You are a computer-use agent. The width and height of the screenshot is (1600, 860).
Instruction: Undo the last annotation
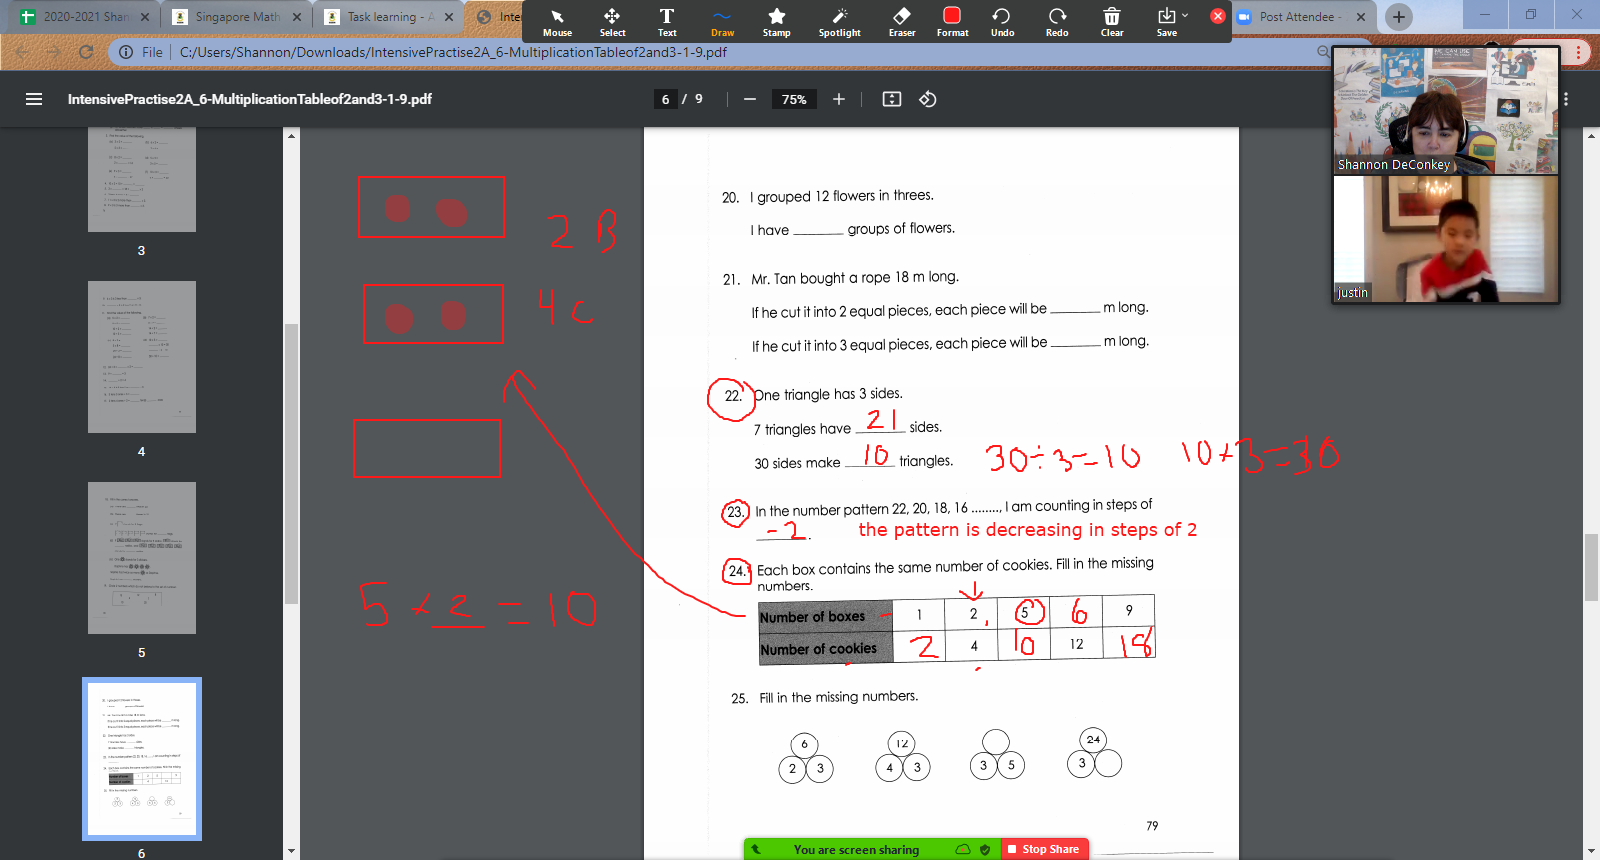[1002, 22]
